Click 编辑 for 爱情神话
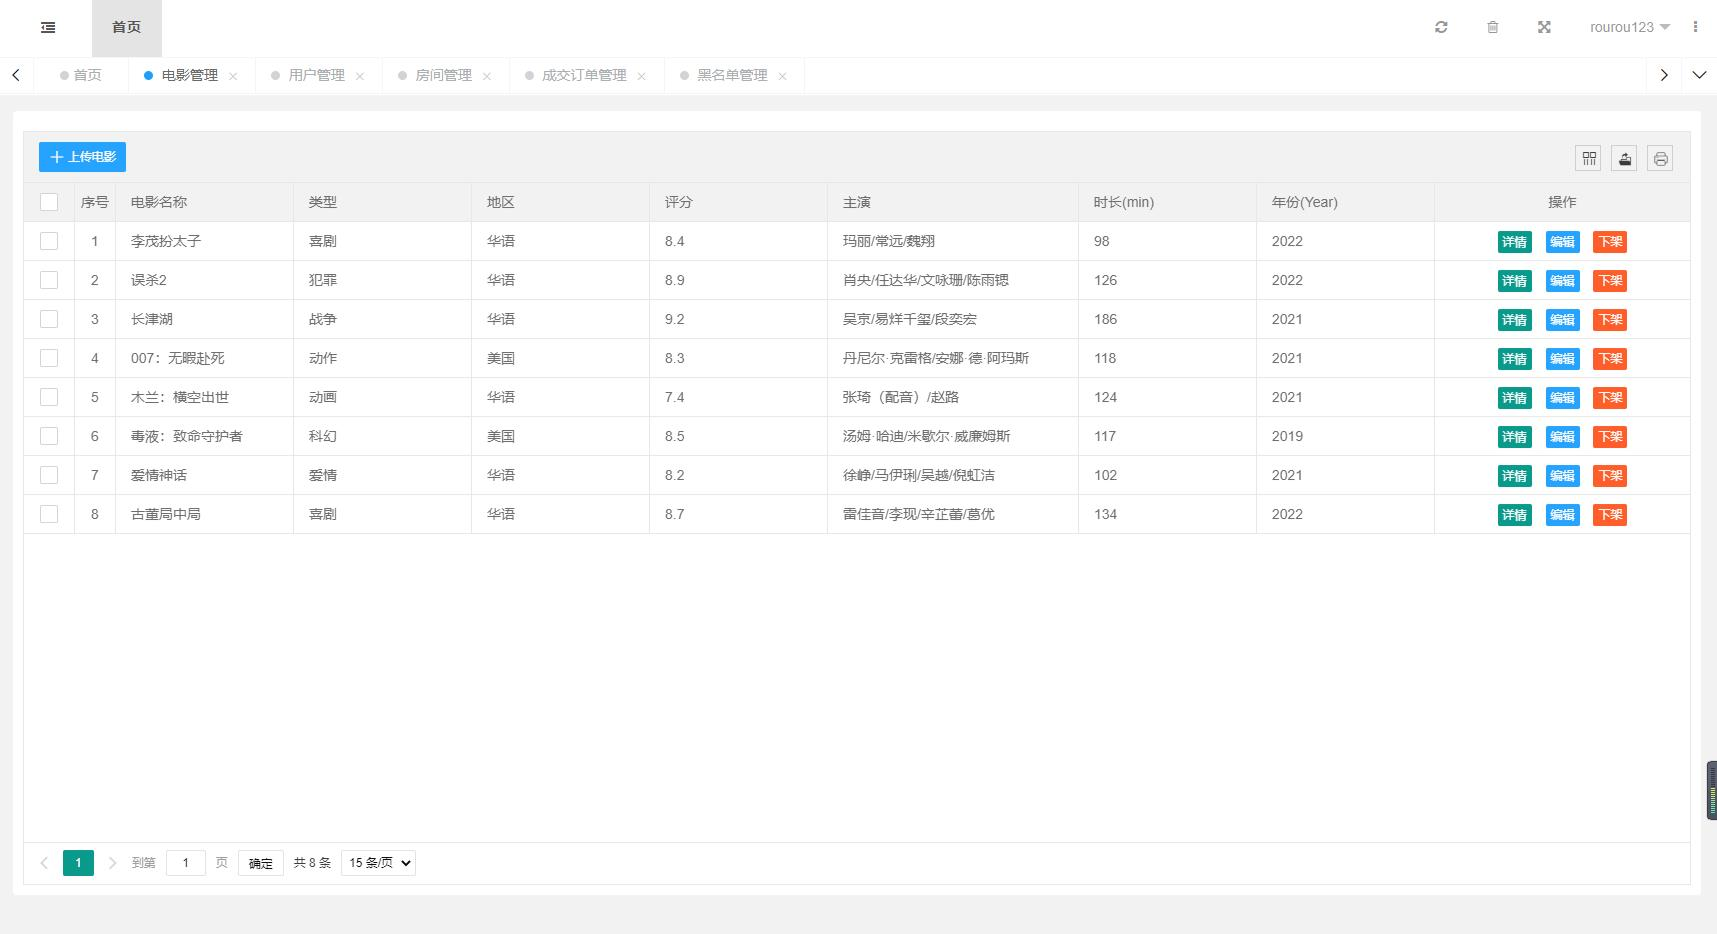The height and width of the screenshot is (934, 1717). [x=1562, y=476]
